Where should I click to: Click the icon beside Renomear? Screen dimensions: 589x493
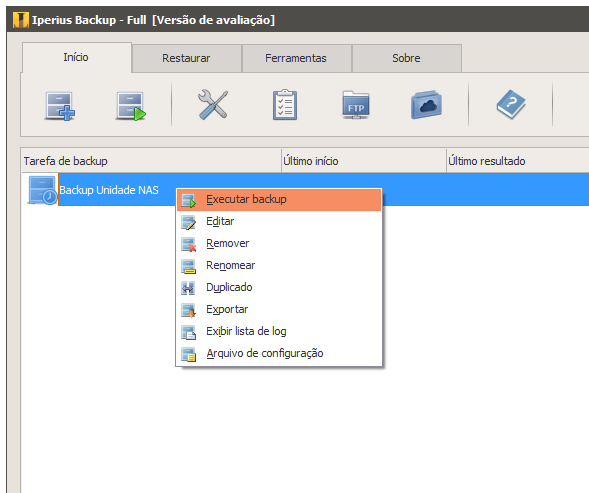188,266
